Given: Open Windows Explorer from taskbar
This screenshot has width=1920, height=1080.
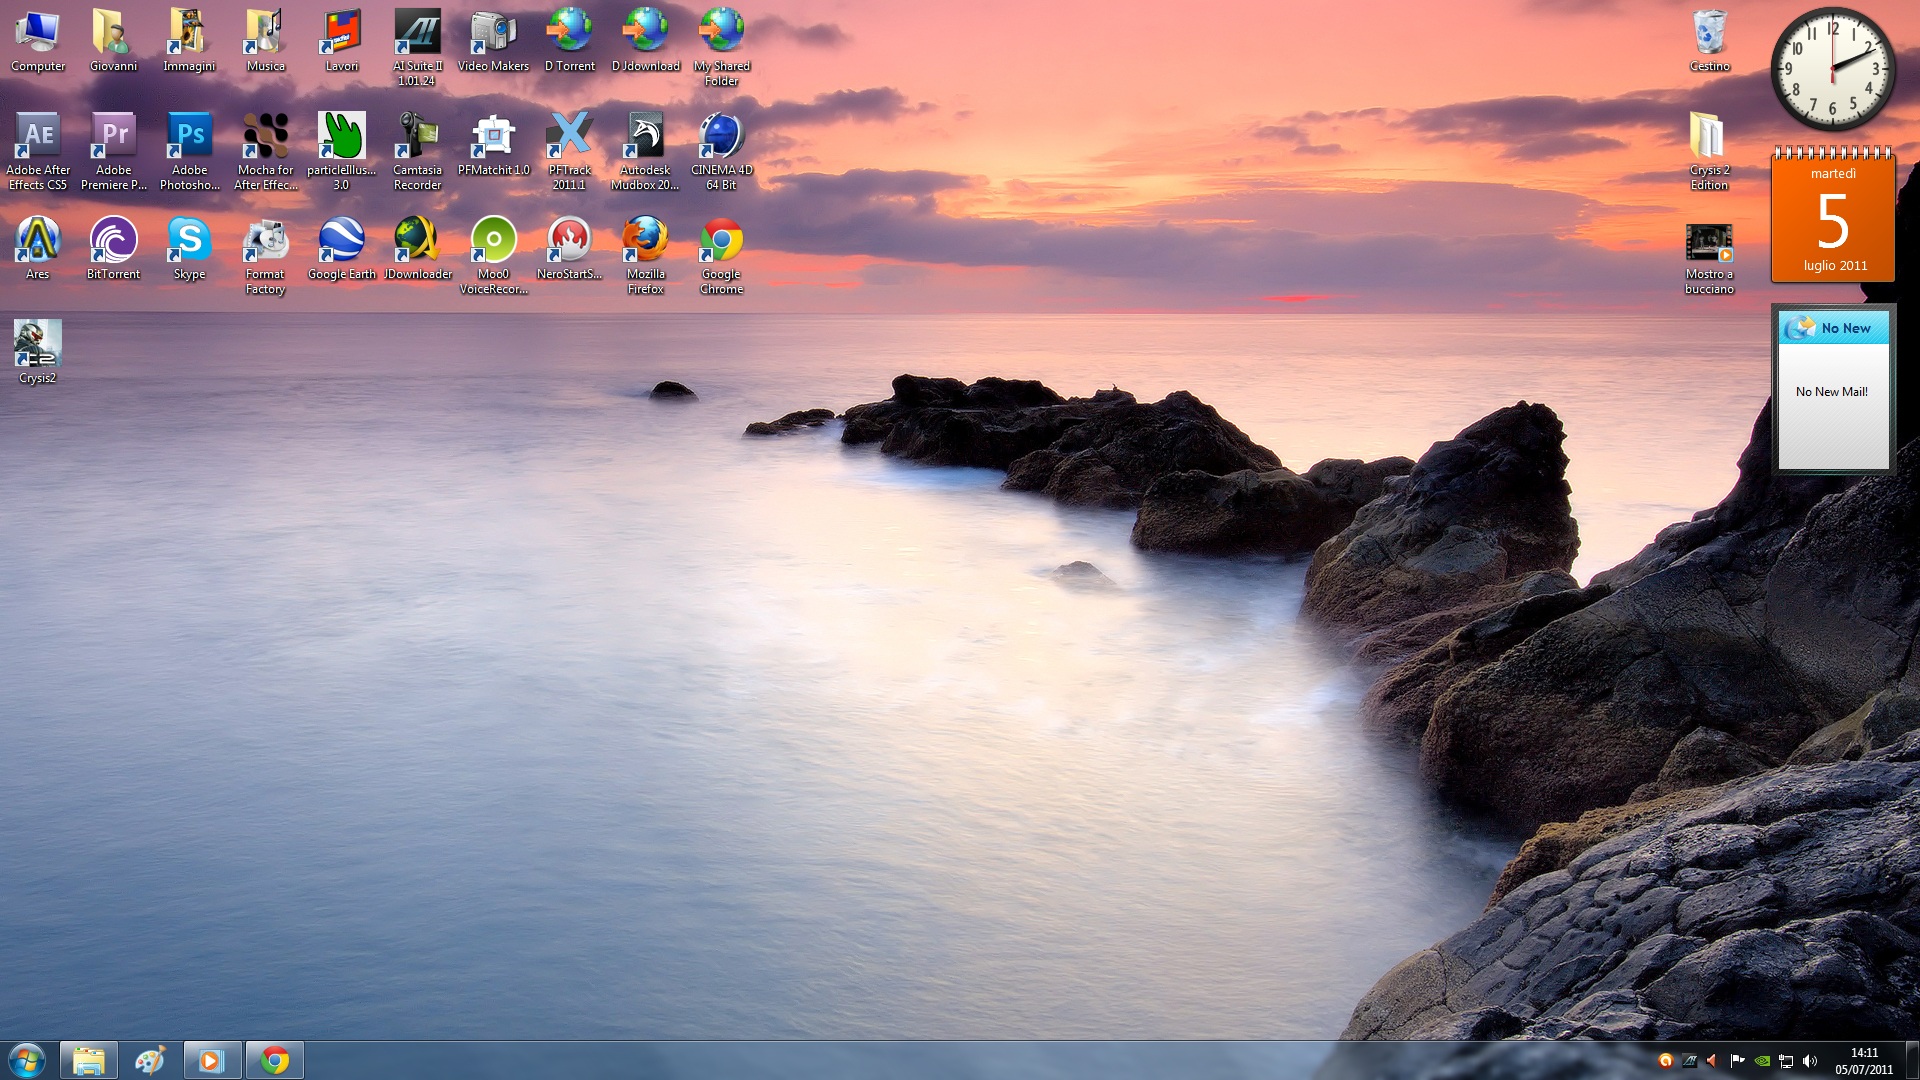Looking at the screenshot, I should click(89, 1060).
